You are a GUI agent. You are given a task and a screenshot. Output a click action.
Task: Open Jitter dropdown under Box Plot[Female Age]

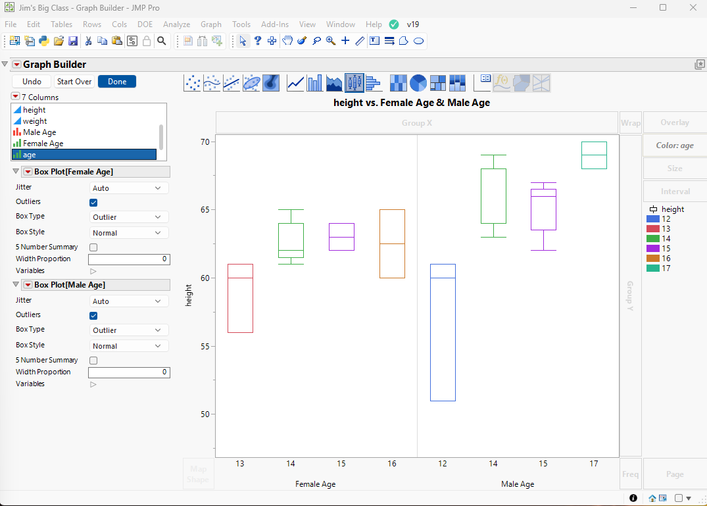tap(127, 188)
